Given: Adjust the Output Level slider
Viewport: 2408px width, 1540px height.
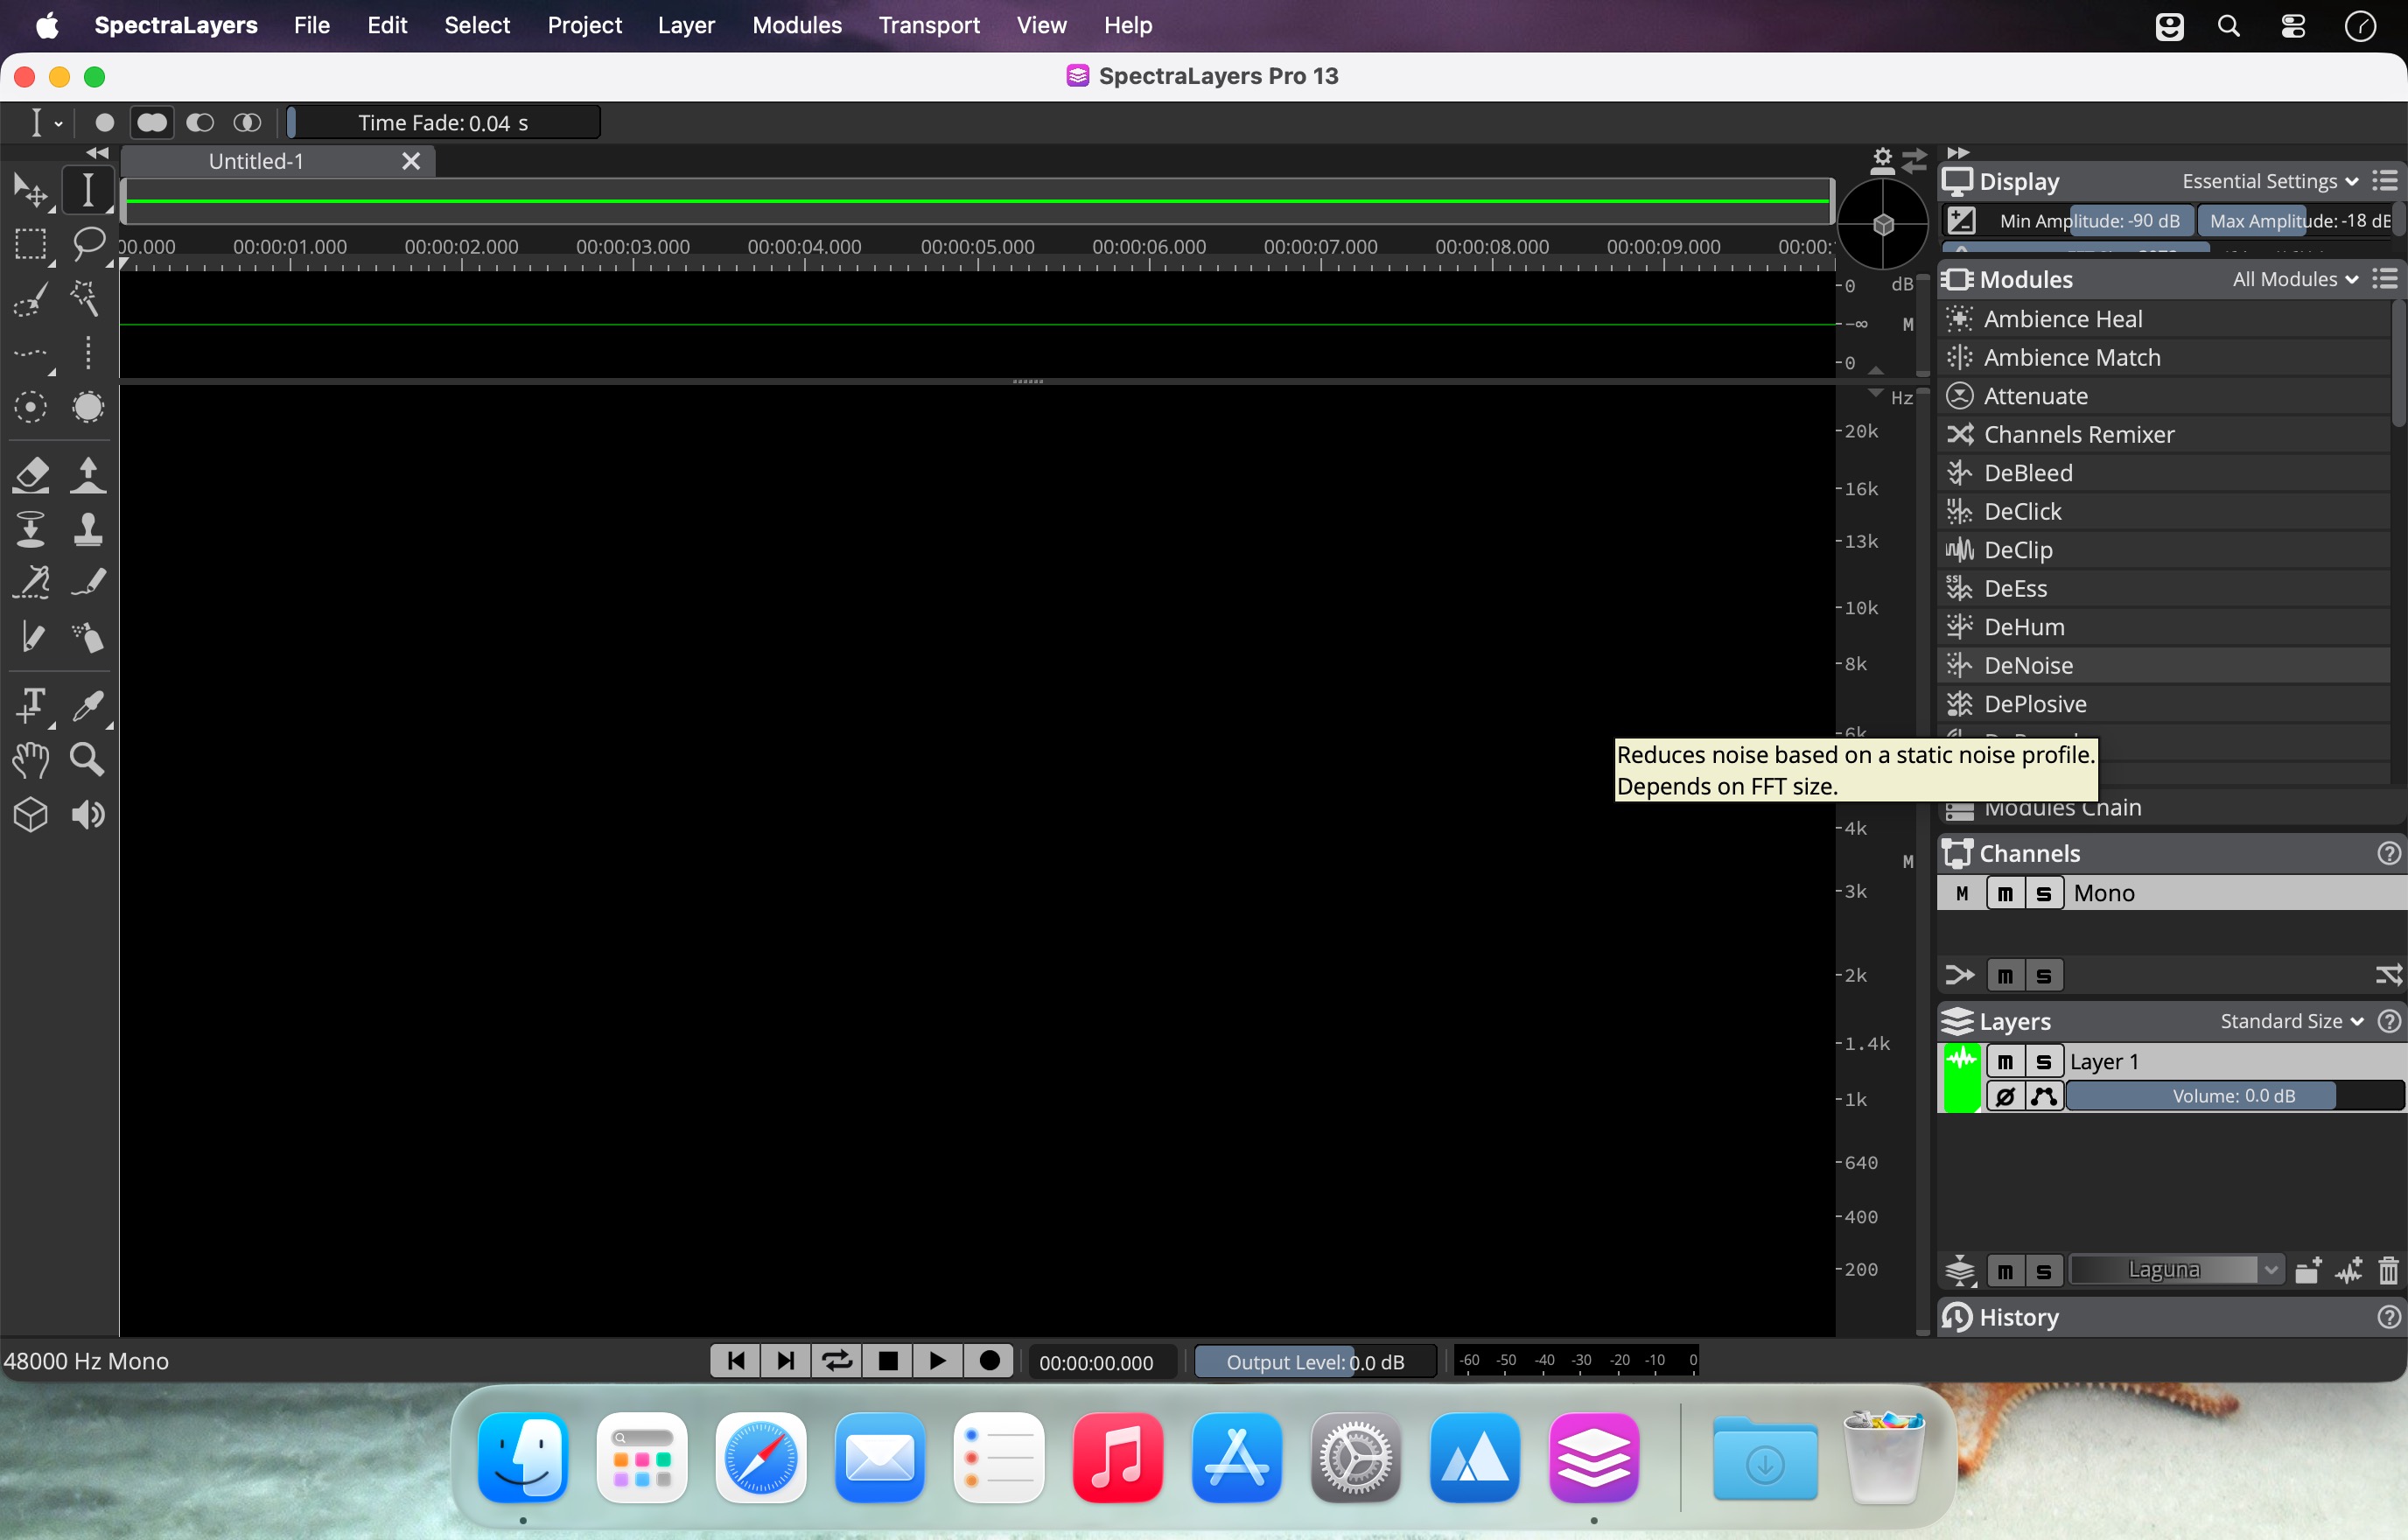Looking at the screenshot, I should point(1315,1362).
